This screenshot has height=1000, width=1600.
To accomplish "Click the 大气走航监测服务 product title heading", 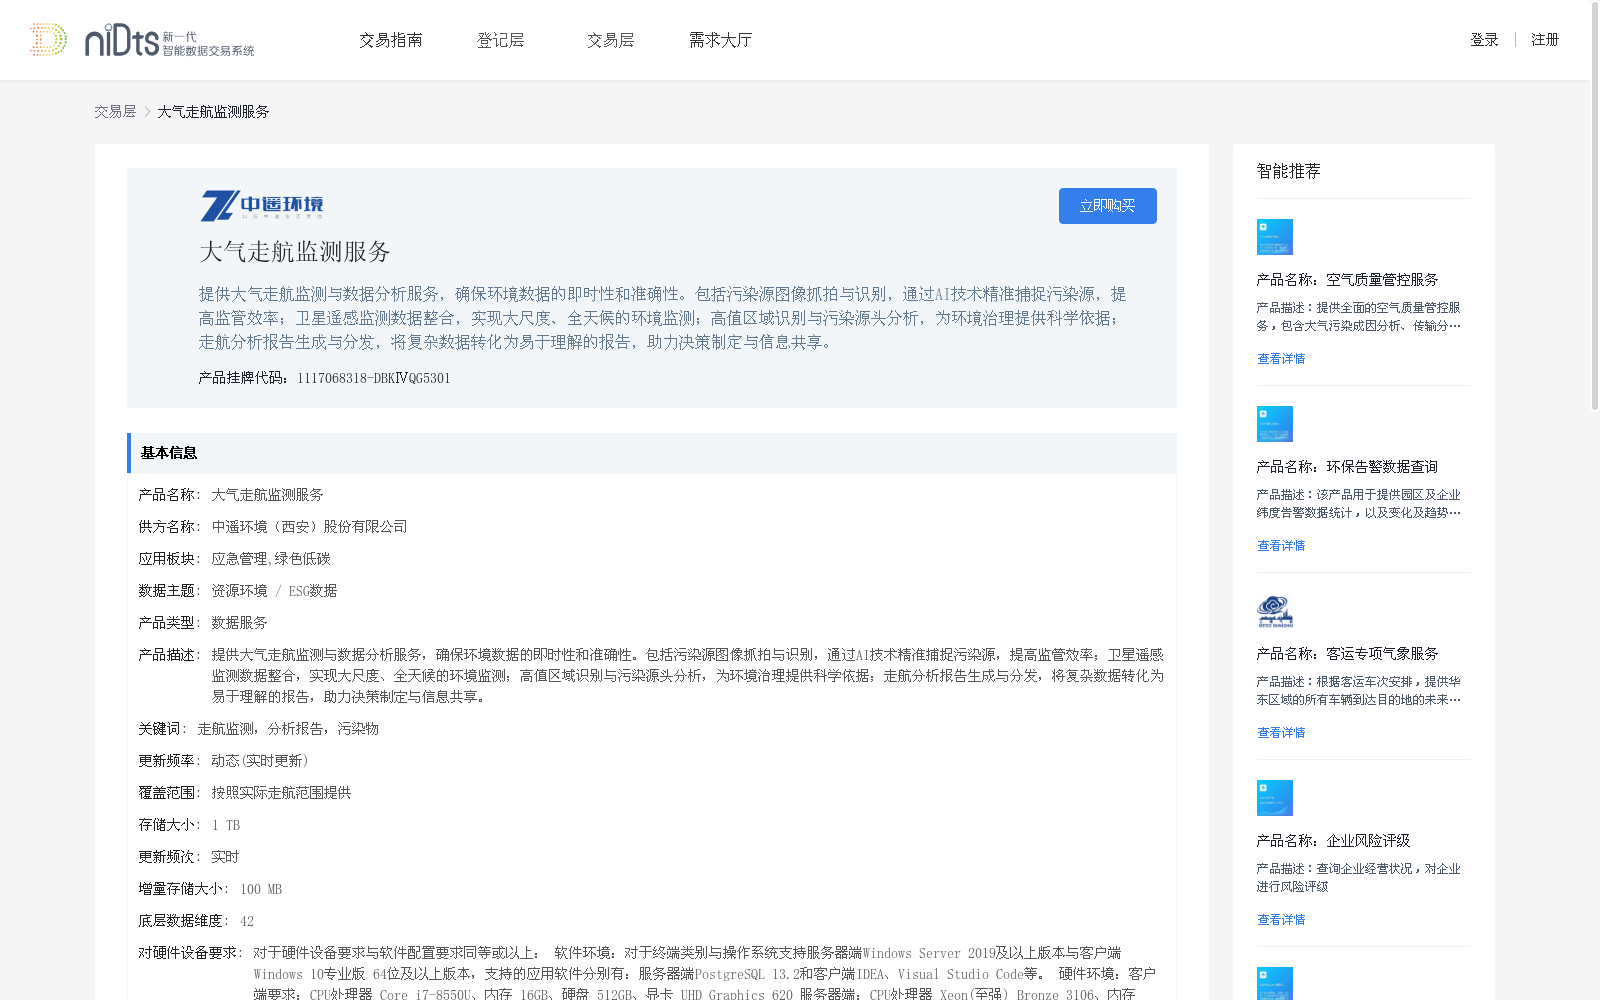I will pos(295,252).
